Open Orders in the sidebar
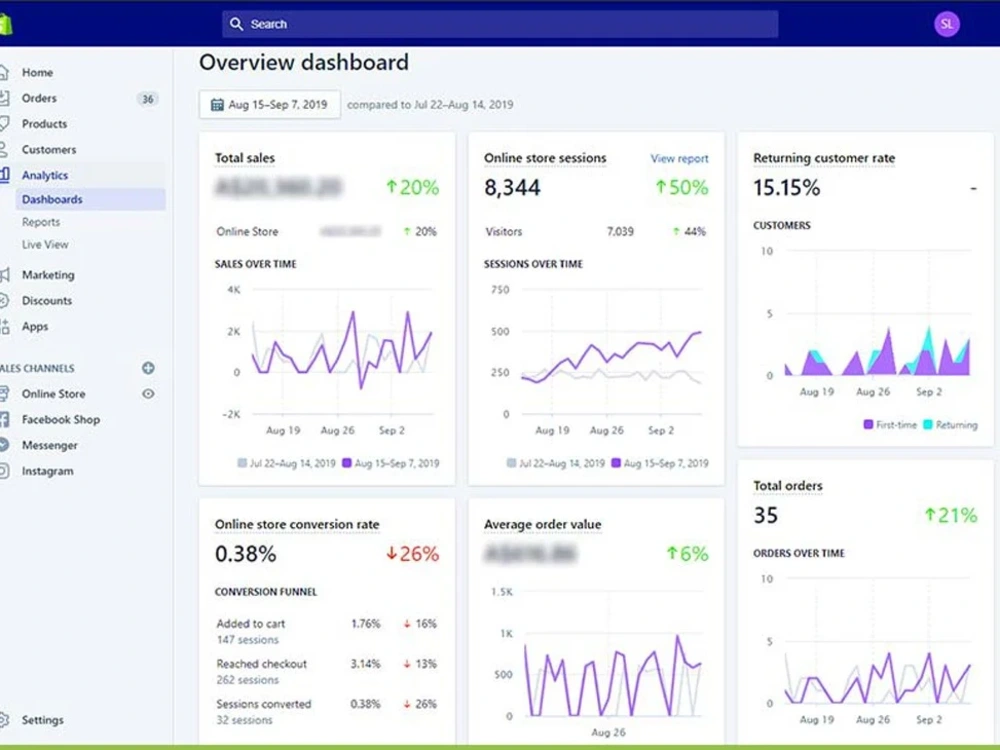The image size is (1000, 750). tap(39, 98)
